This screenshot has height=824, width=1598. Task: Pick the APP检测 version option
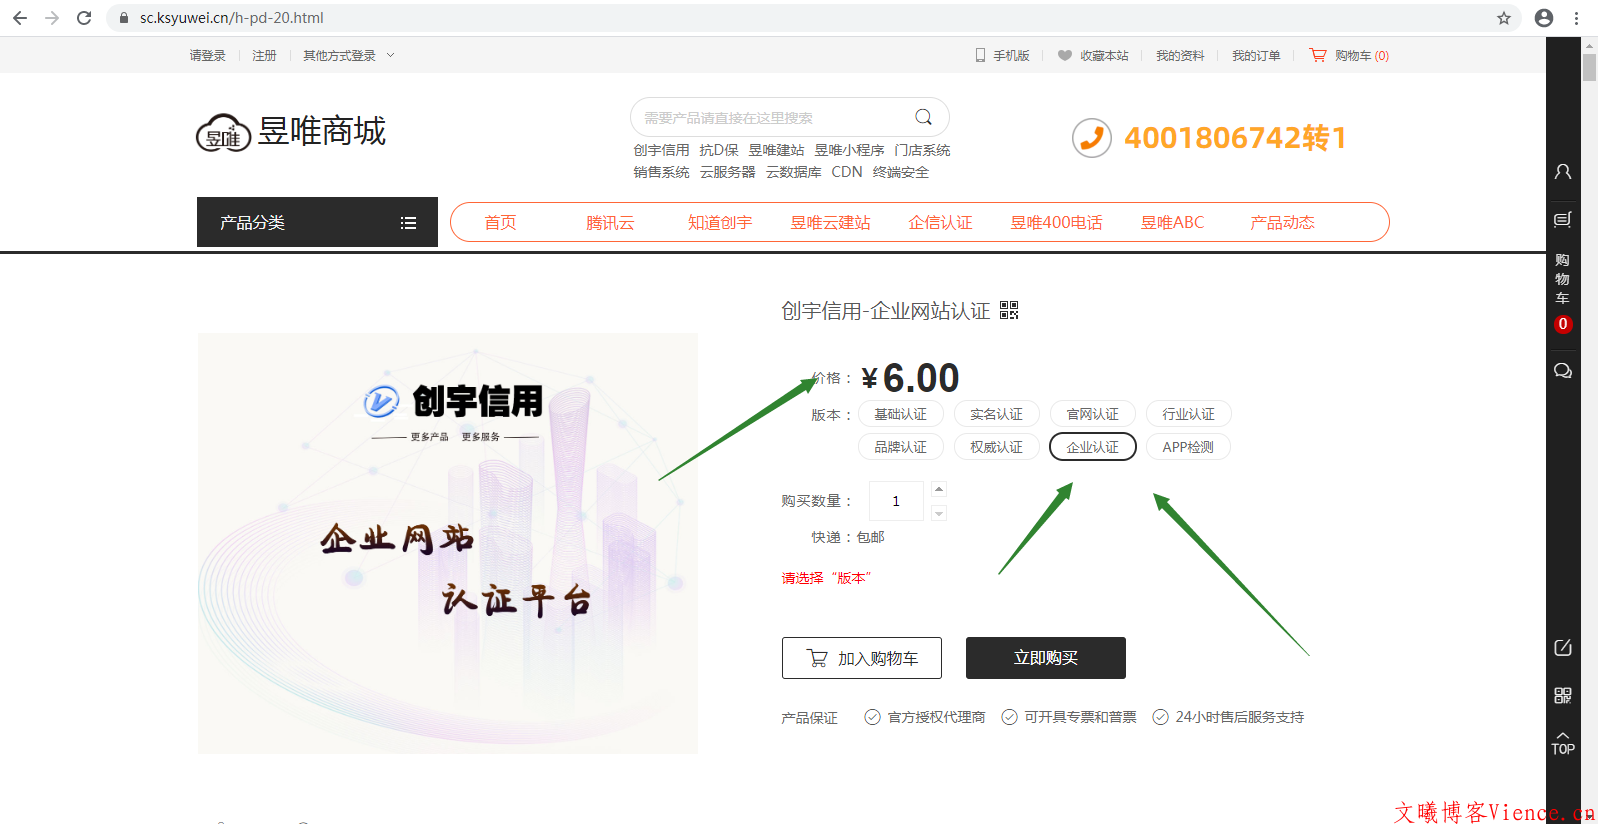(x=1188, y=447)
